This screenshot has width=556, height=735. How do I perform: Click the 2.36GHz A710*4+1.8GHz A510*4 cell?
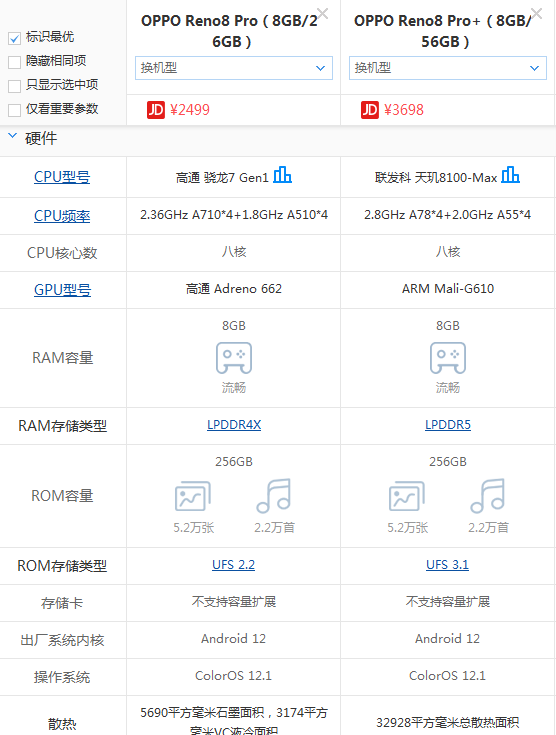coord(234,215)
